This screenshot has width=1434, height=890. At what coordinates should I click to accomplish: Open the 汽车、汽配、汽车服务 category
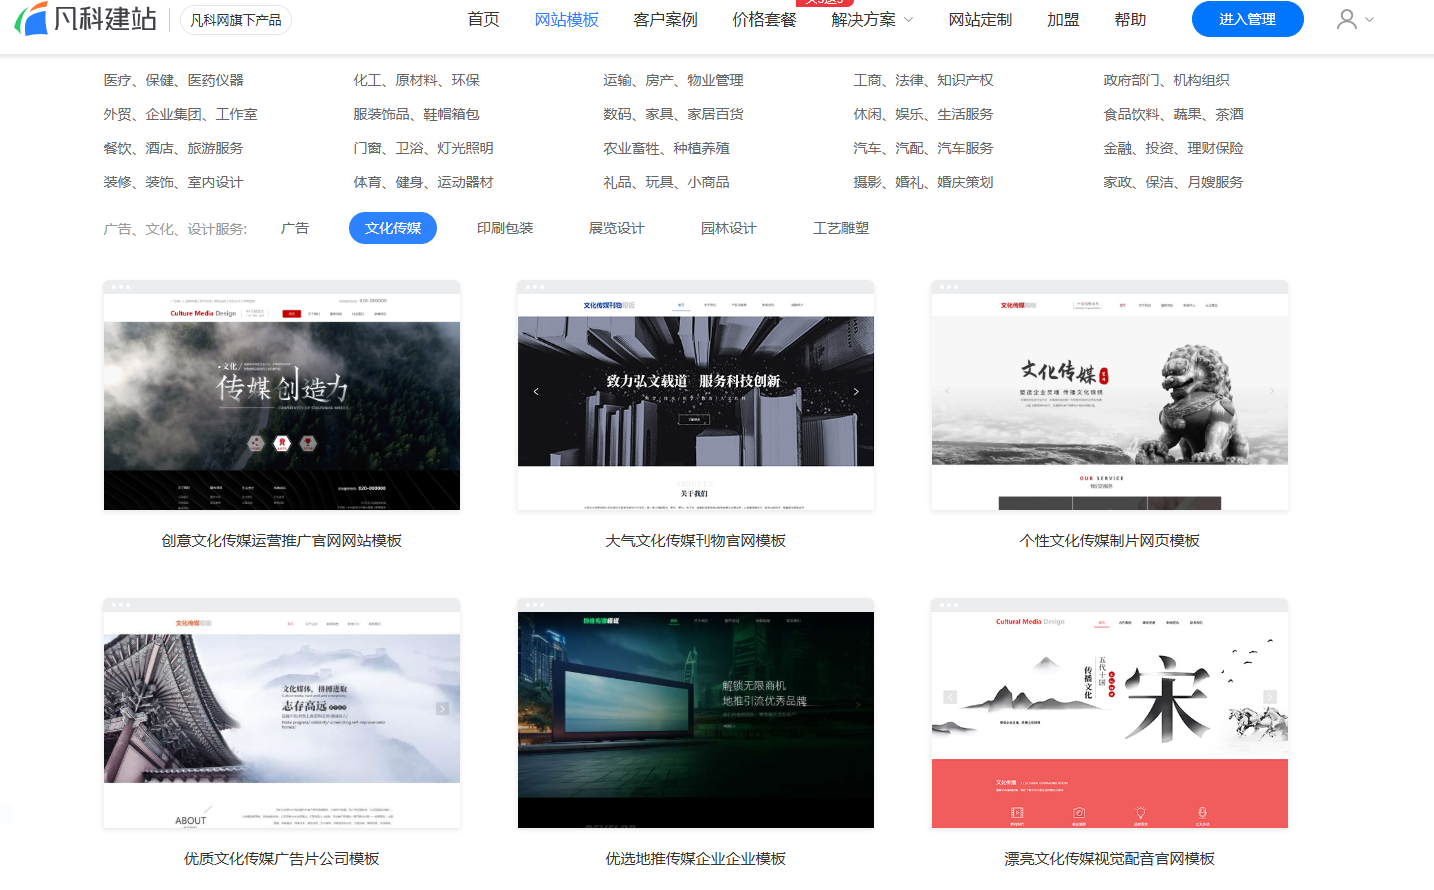(x=924, y=148)
